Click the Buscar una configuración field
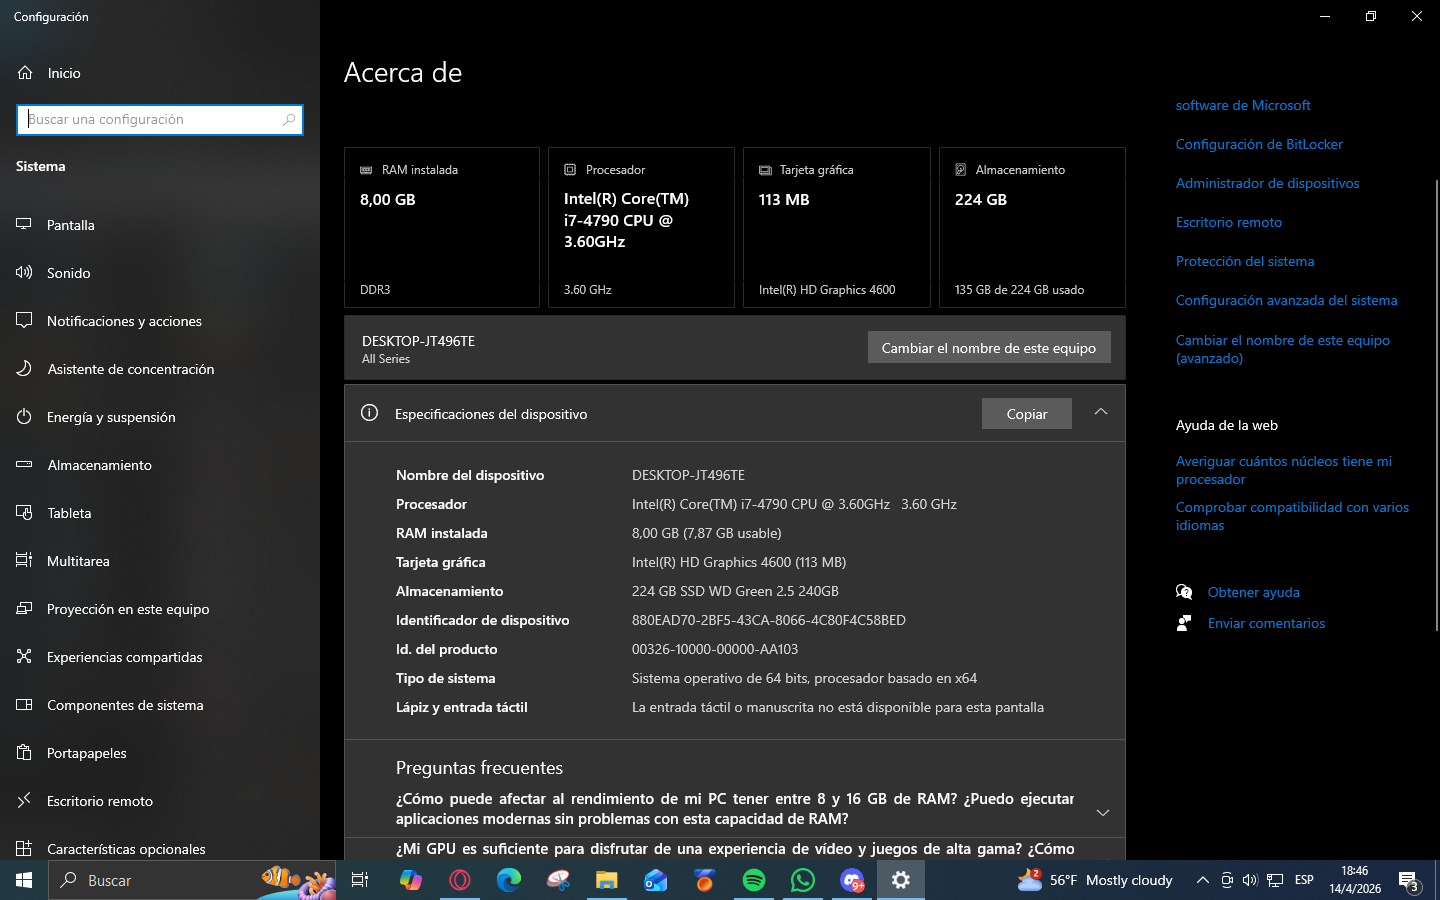 (160, 119)
